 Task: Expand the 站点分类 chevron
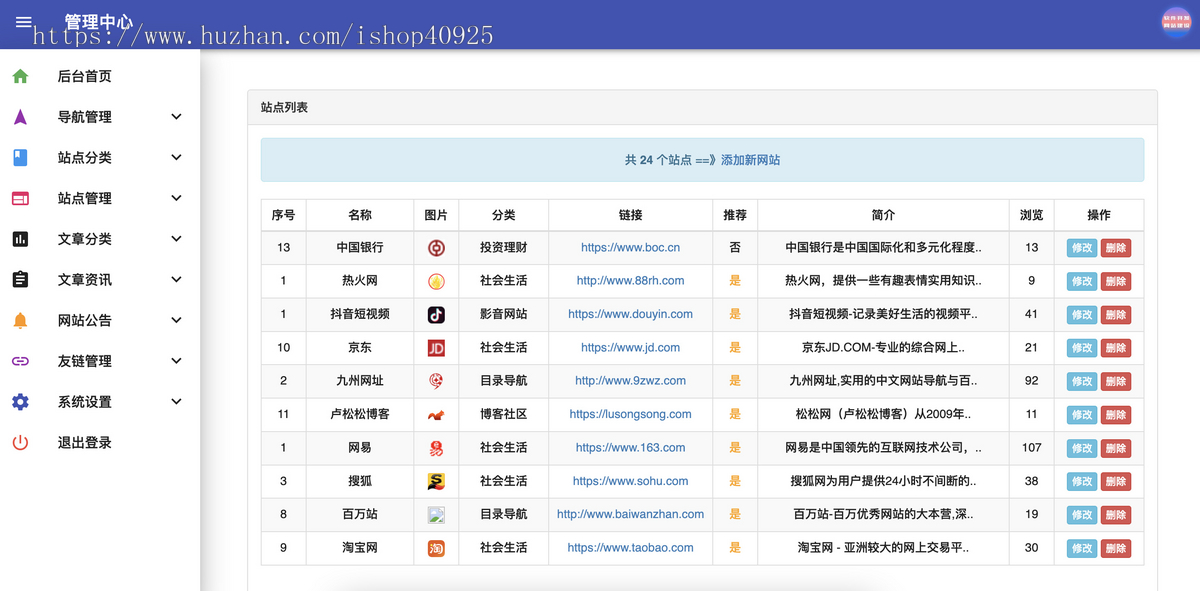click(177, 158)
